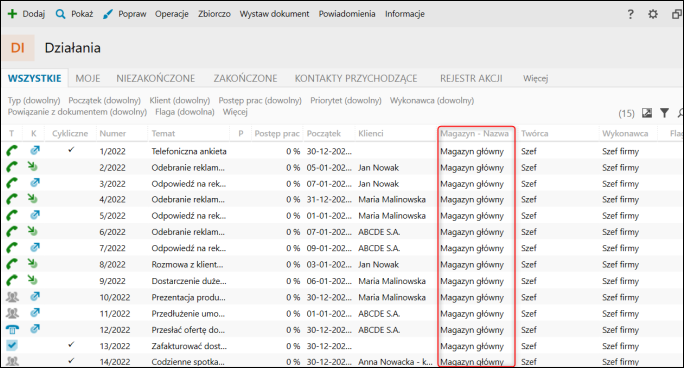Click the outgoing arrow icon in row 7/2022
The width and height of the screenshot is (684, 368).
pos(34,247)
